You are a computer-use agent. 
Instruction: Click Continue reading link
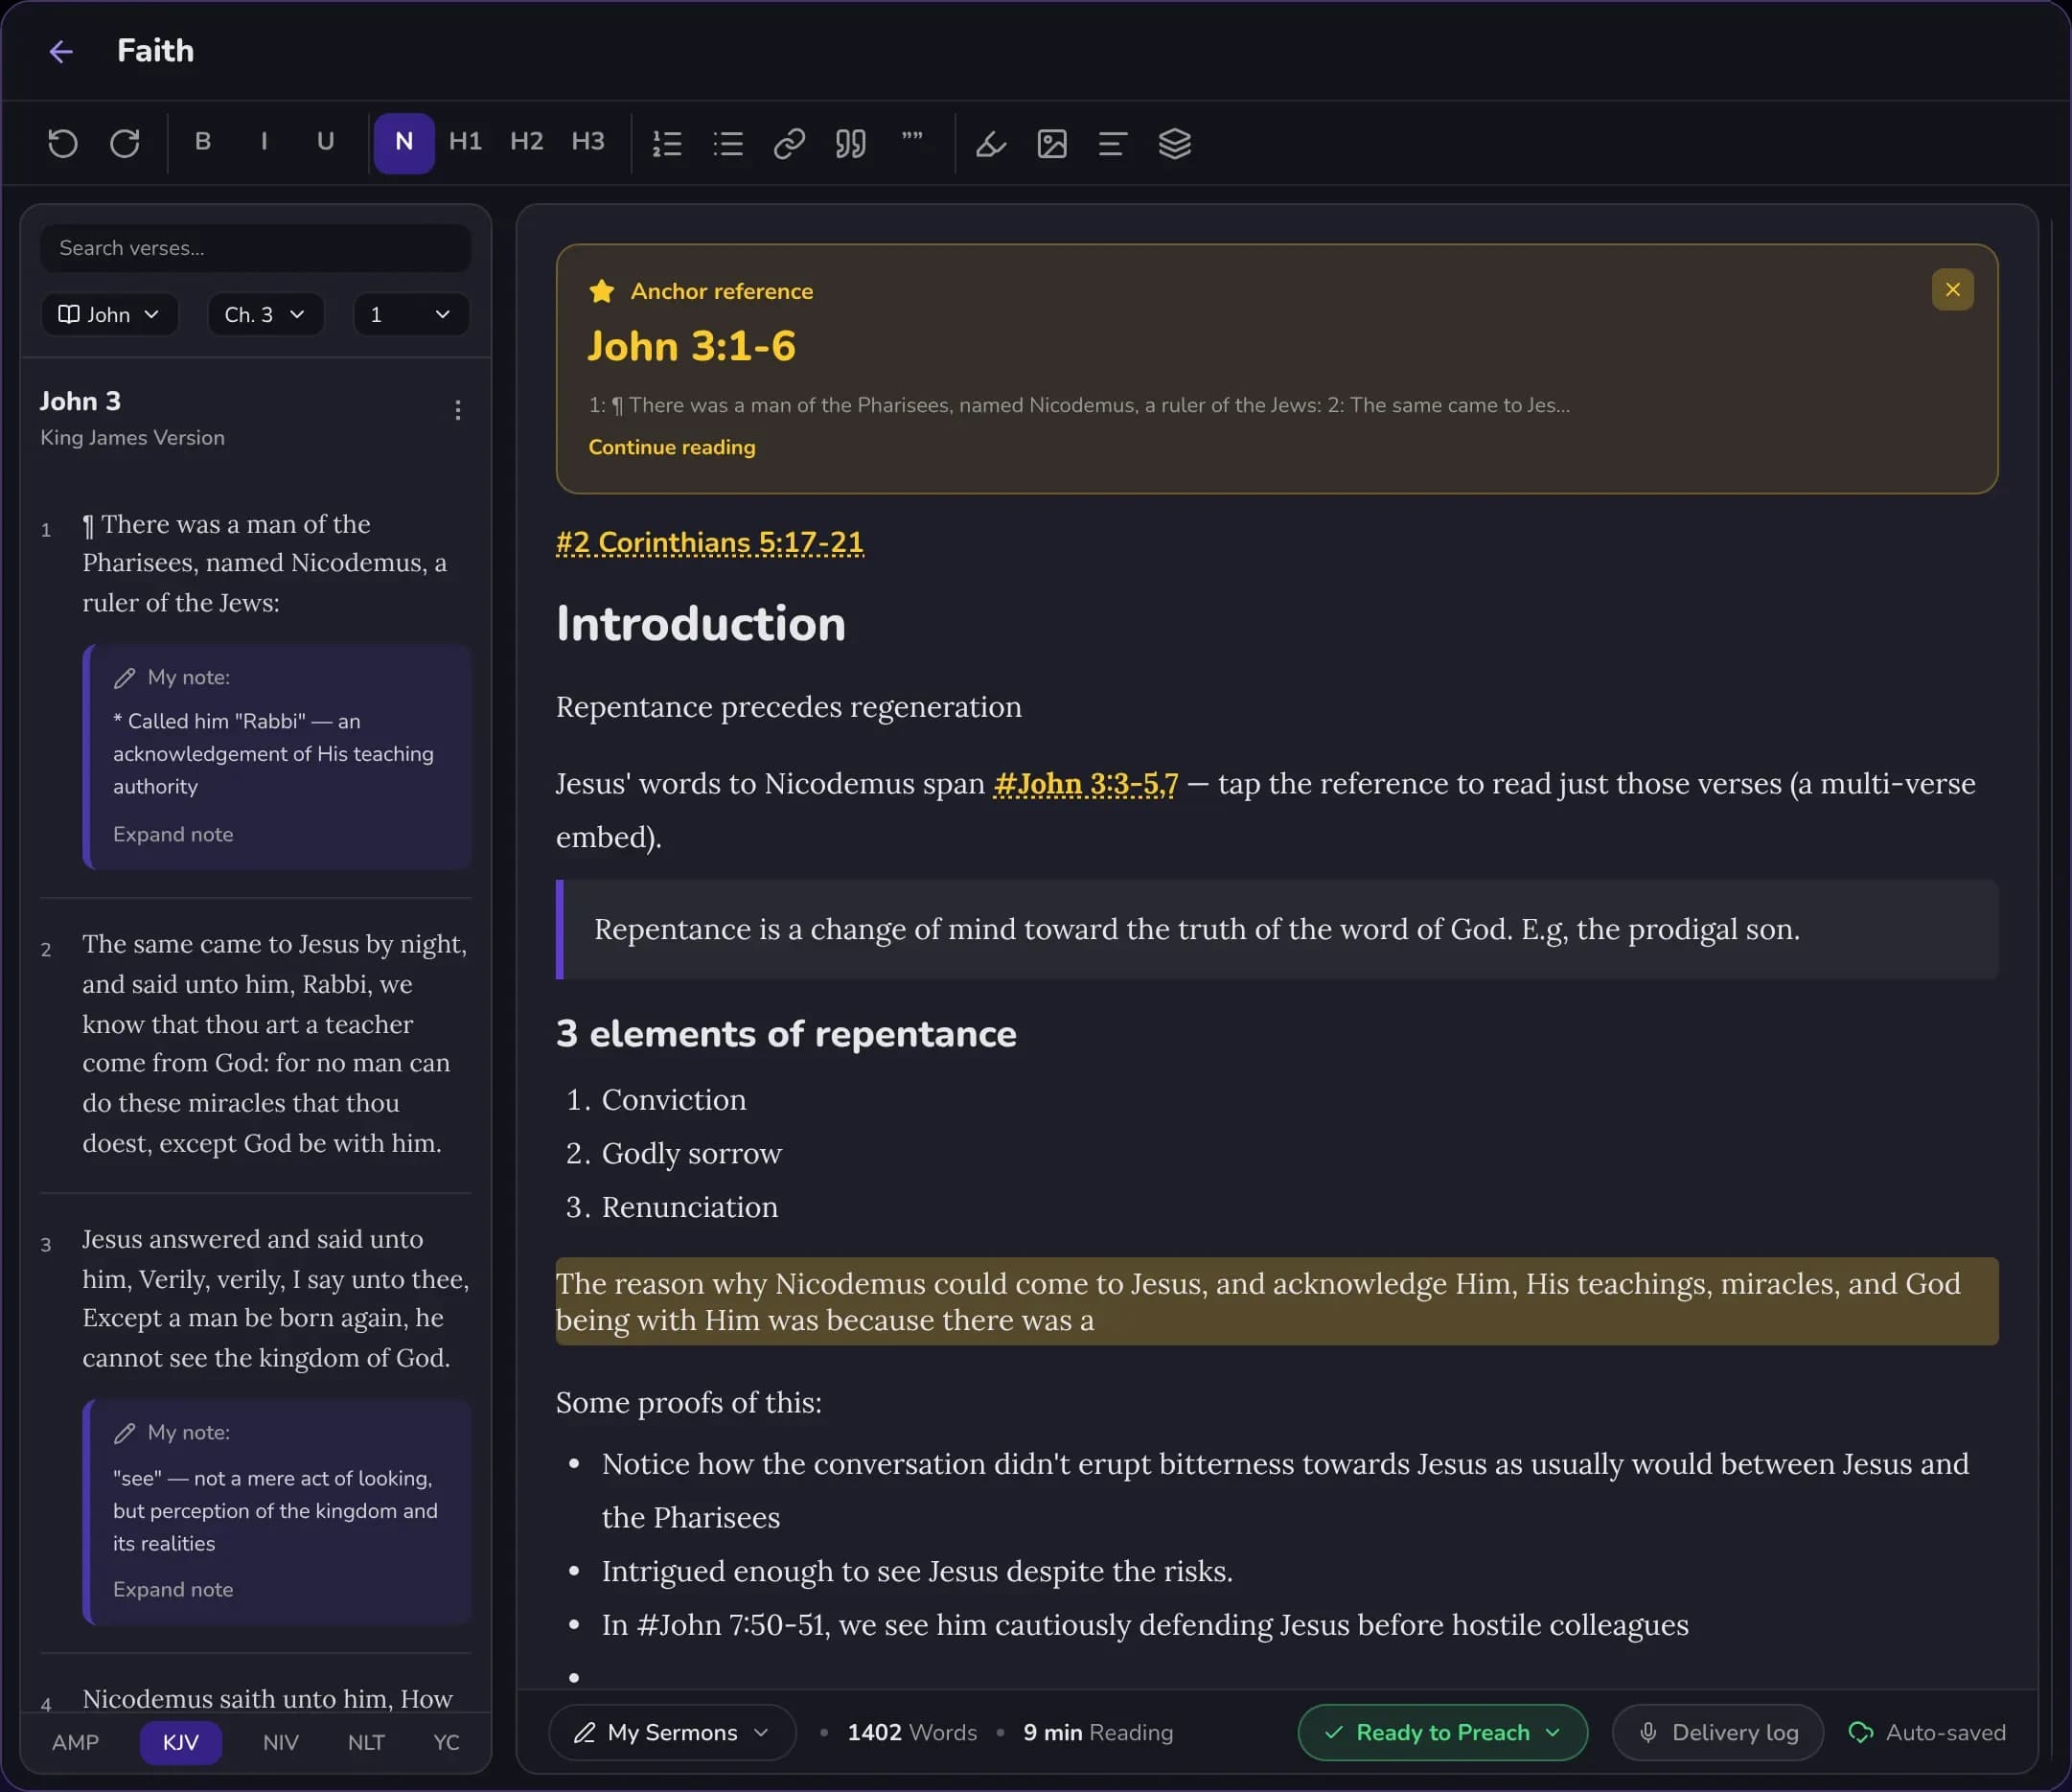tap(672, 447)
